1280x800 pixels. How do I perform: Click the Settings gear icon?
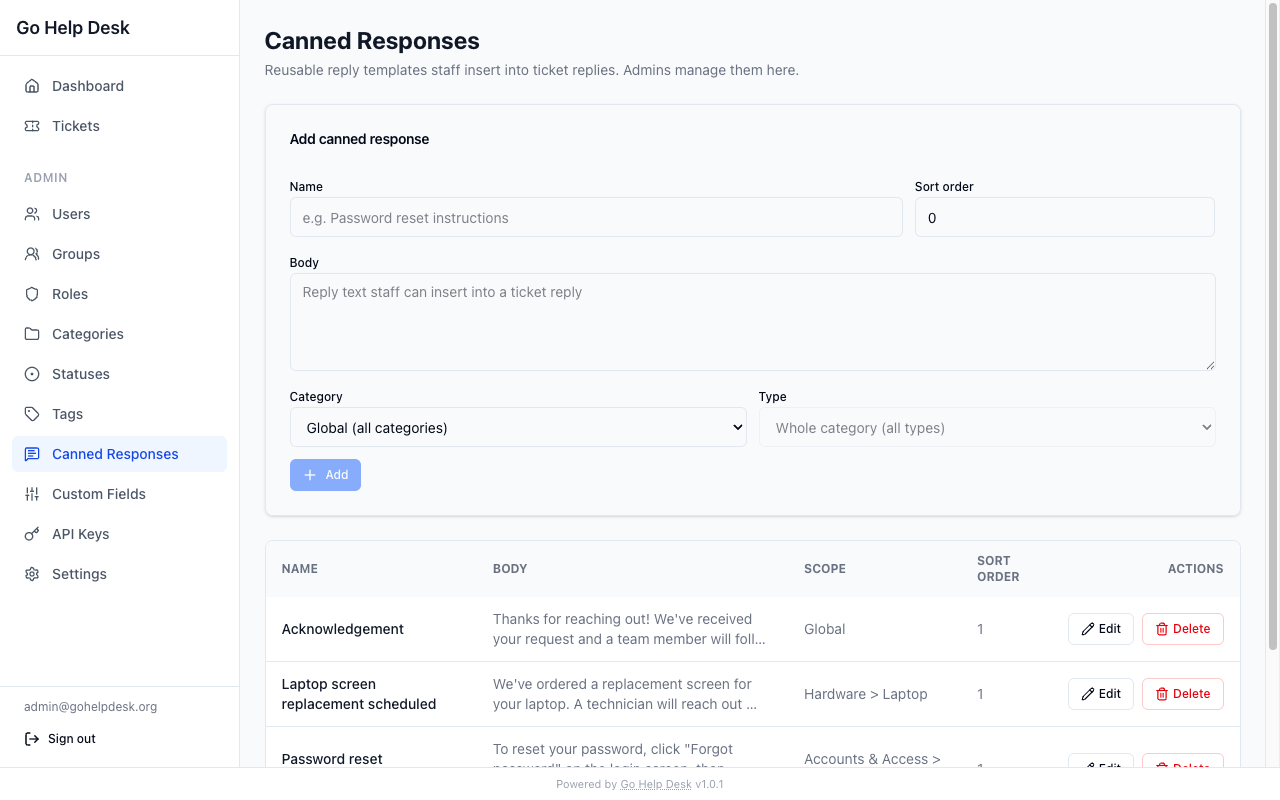point(32,574)
